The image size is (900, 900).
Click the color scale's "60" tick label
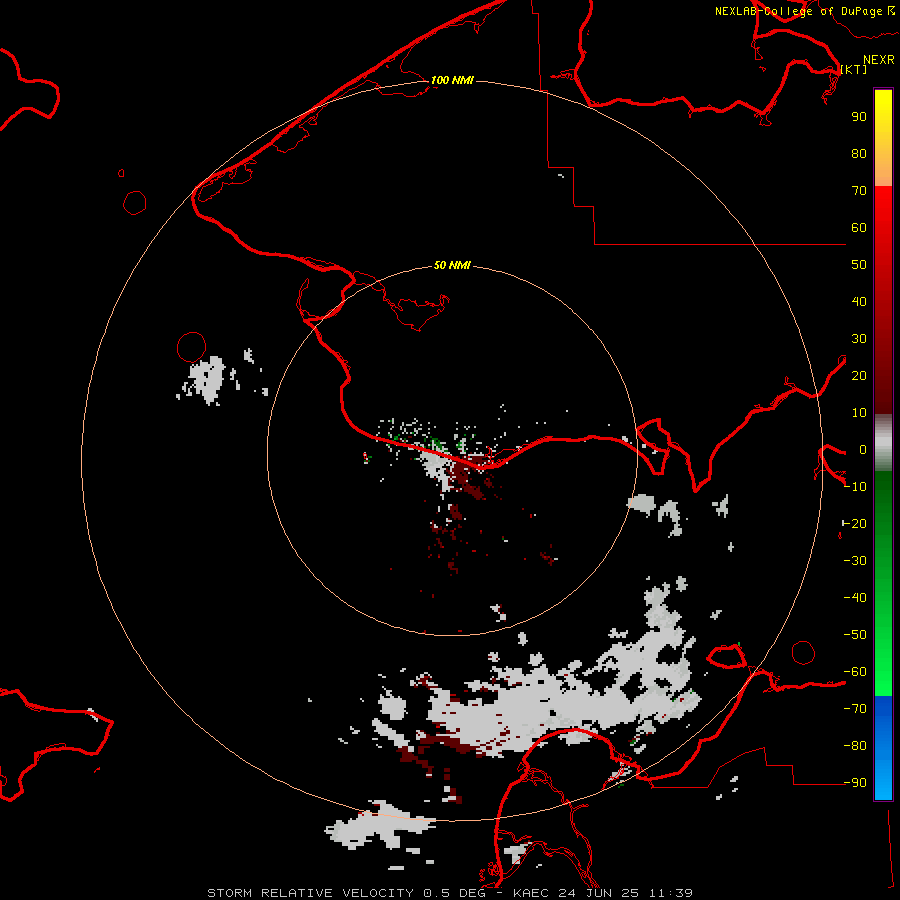click(x=859, y=228)
